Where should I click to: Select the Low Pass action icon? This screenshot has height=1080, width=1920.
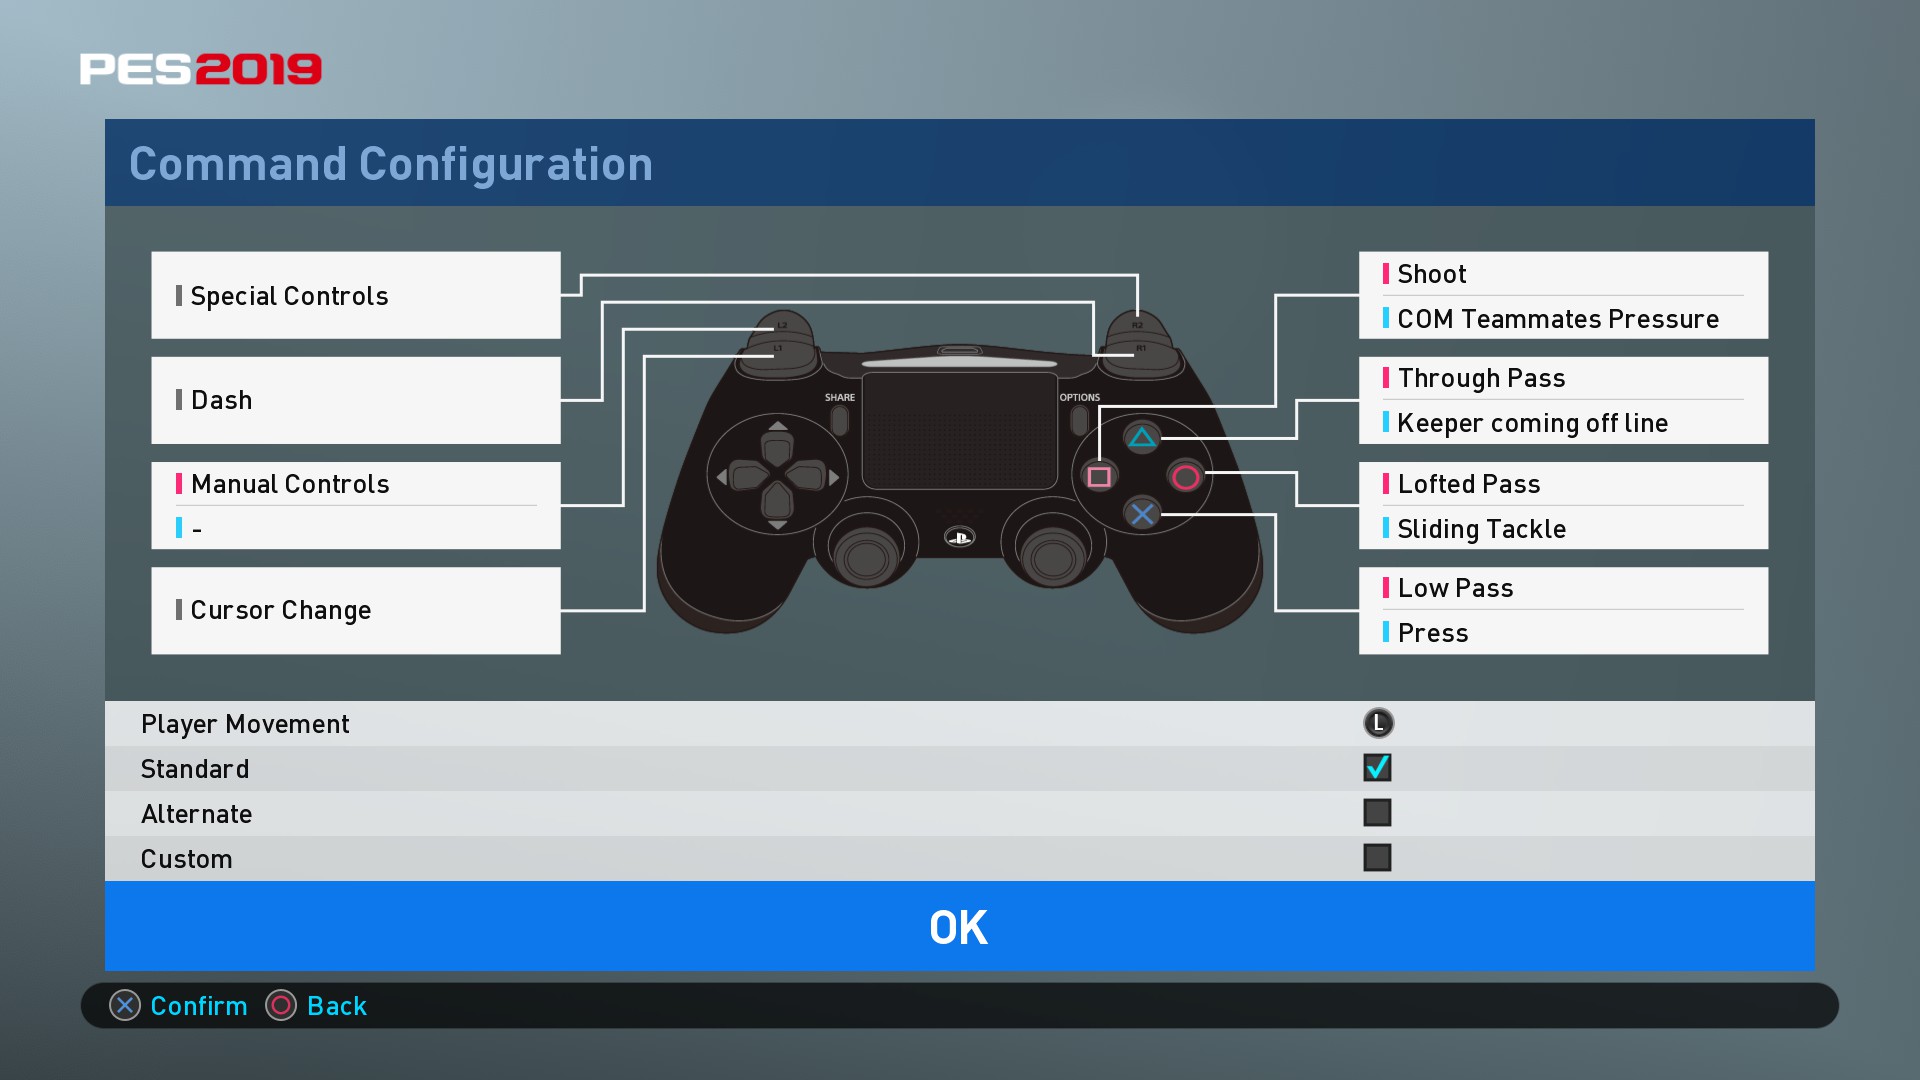(x=1386, y=589)
